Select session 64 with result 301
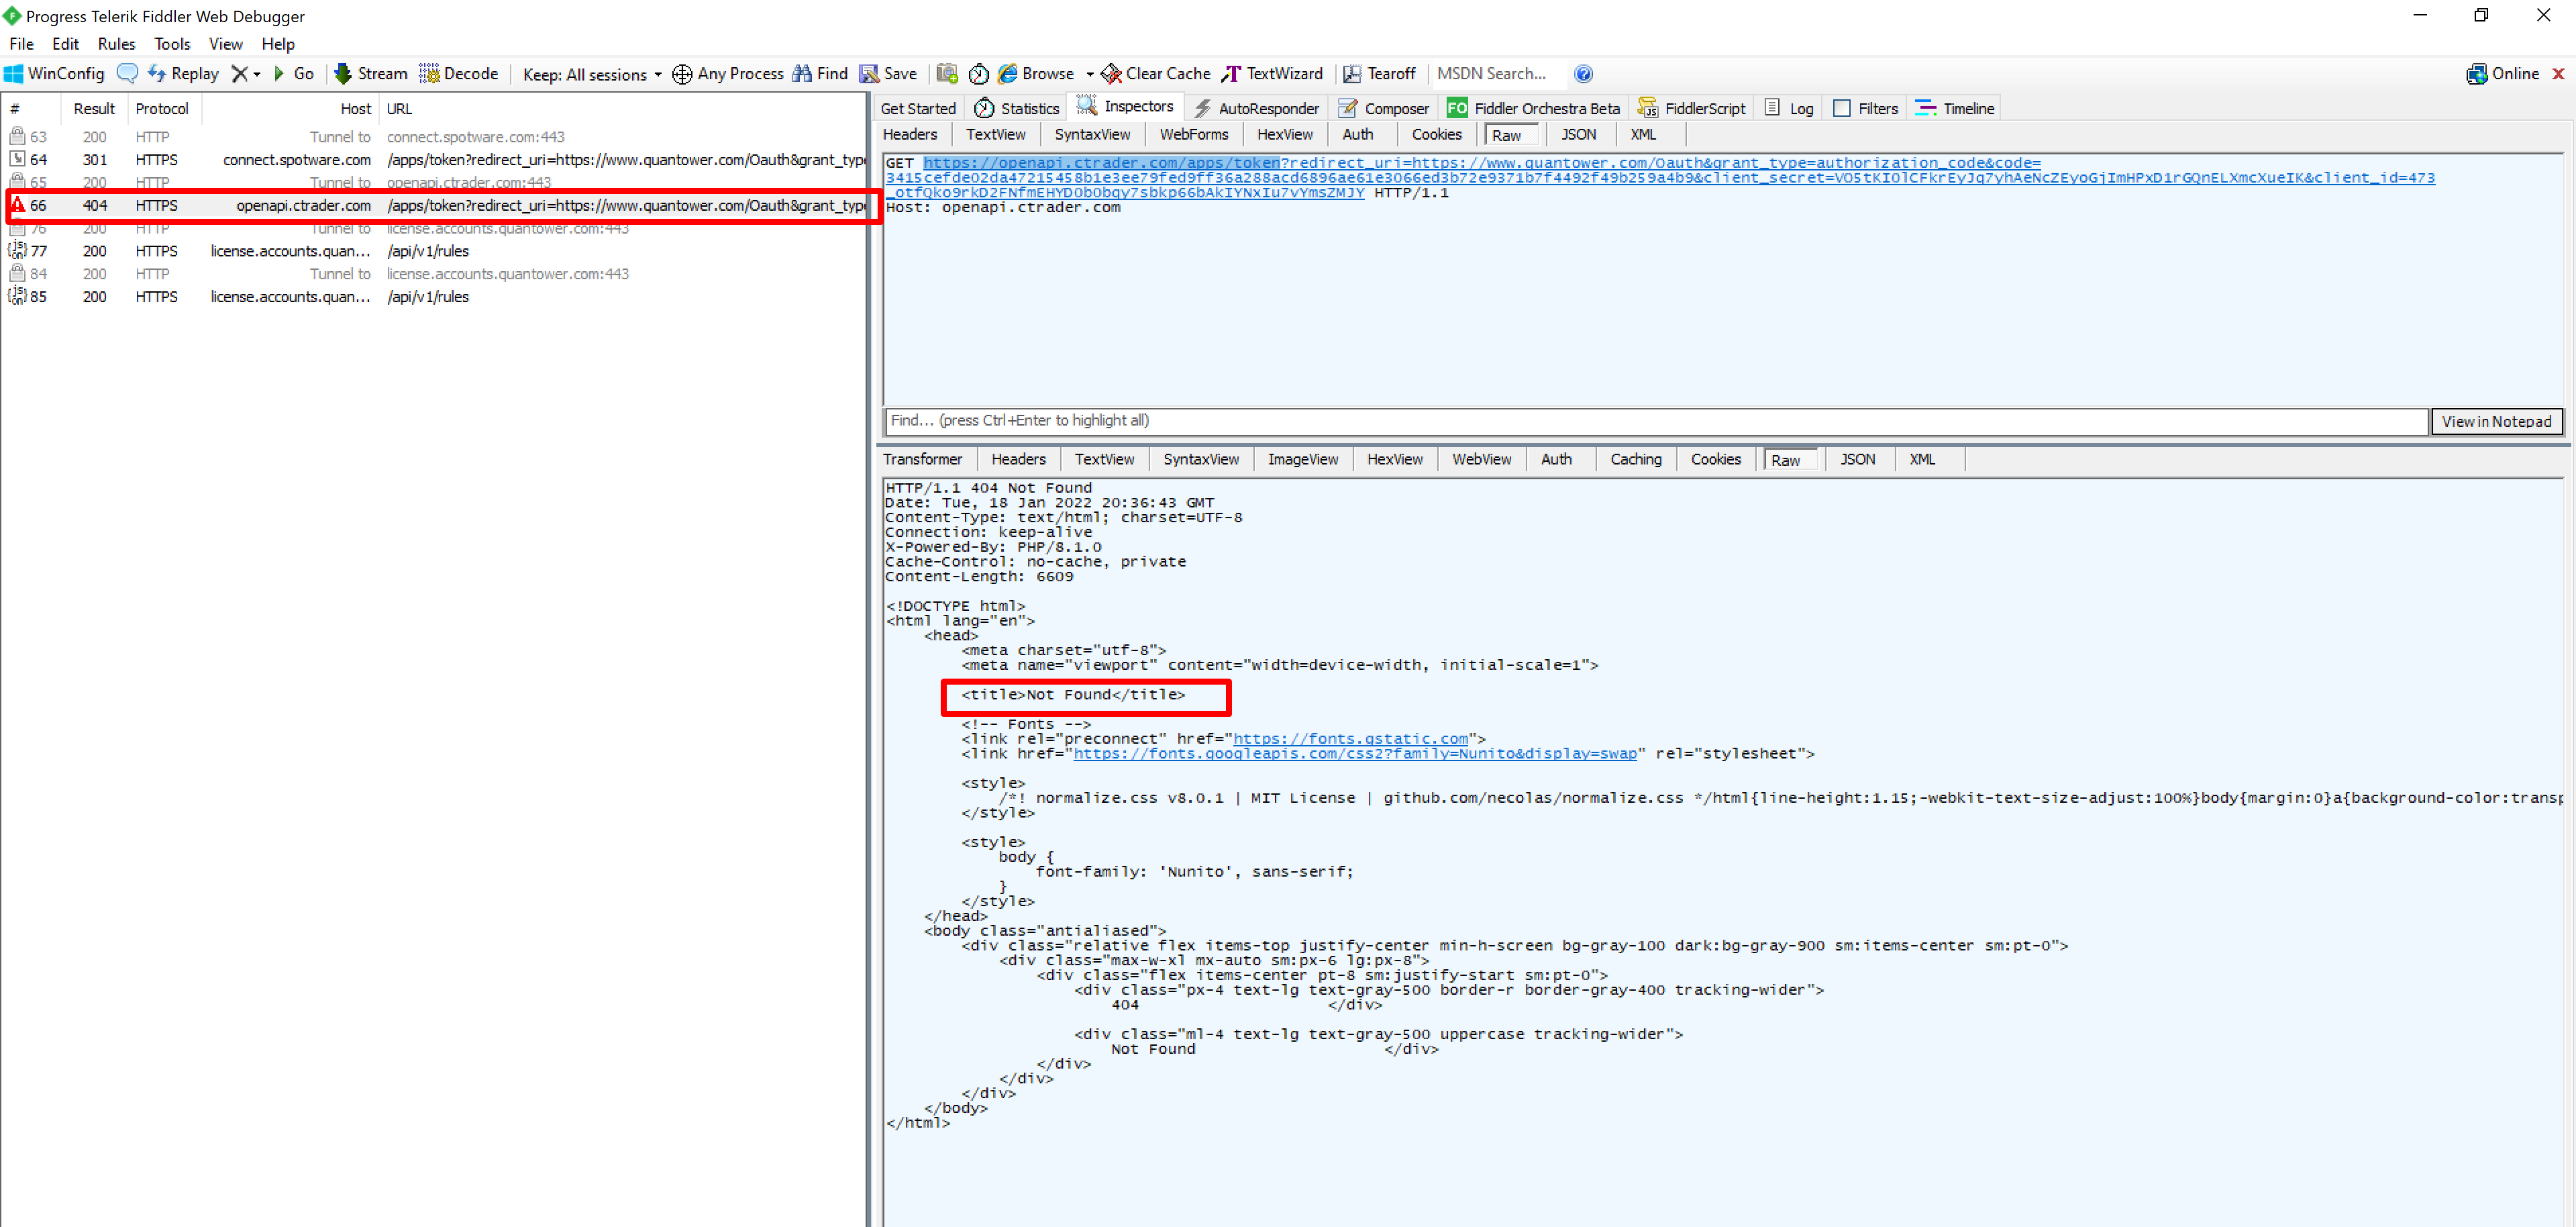 (435, 160)
